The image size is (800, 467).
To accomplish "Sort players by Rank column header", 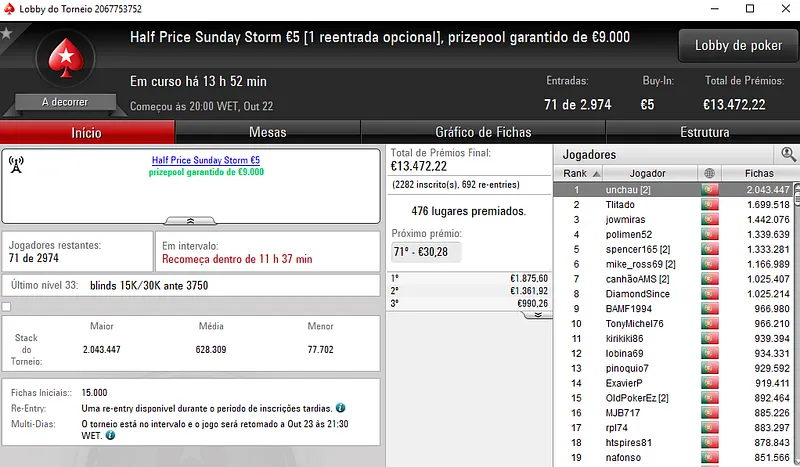I will click(x=575, y=173).
